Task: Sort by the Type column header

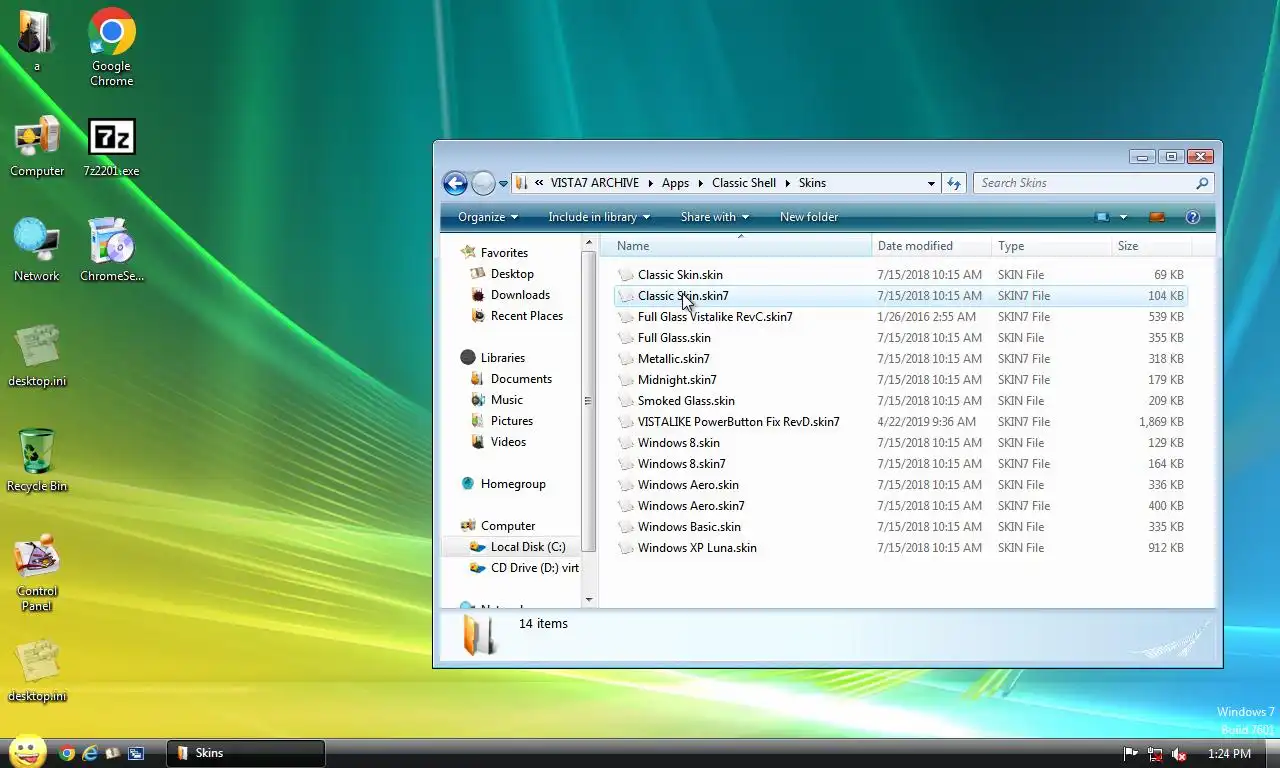Action: [1051, 246]
